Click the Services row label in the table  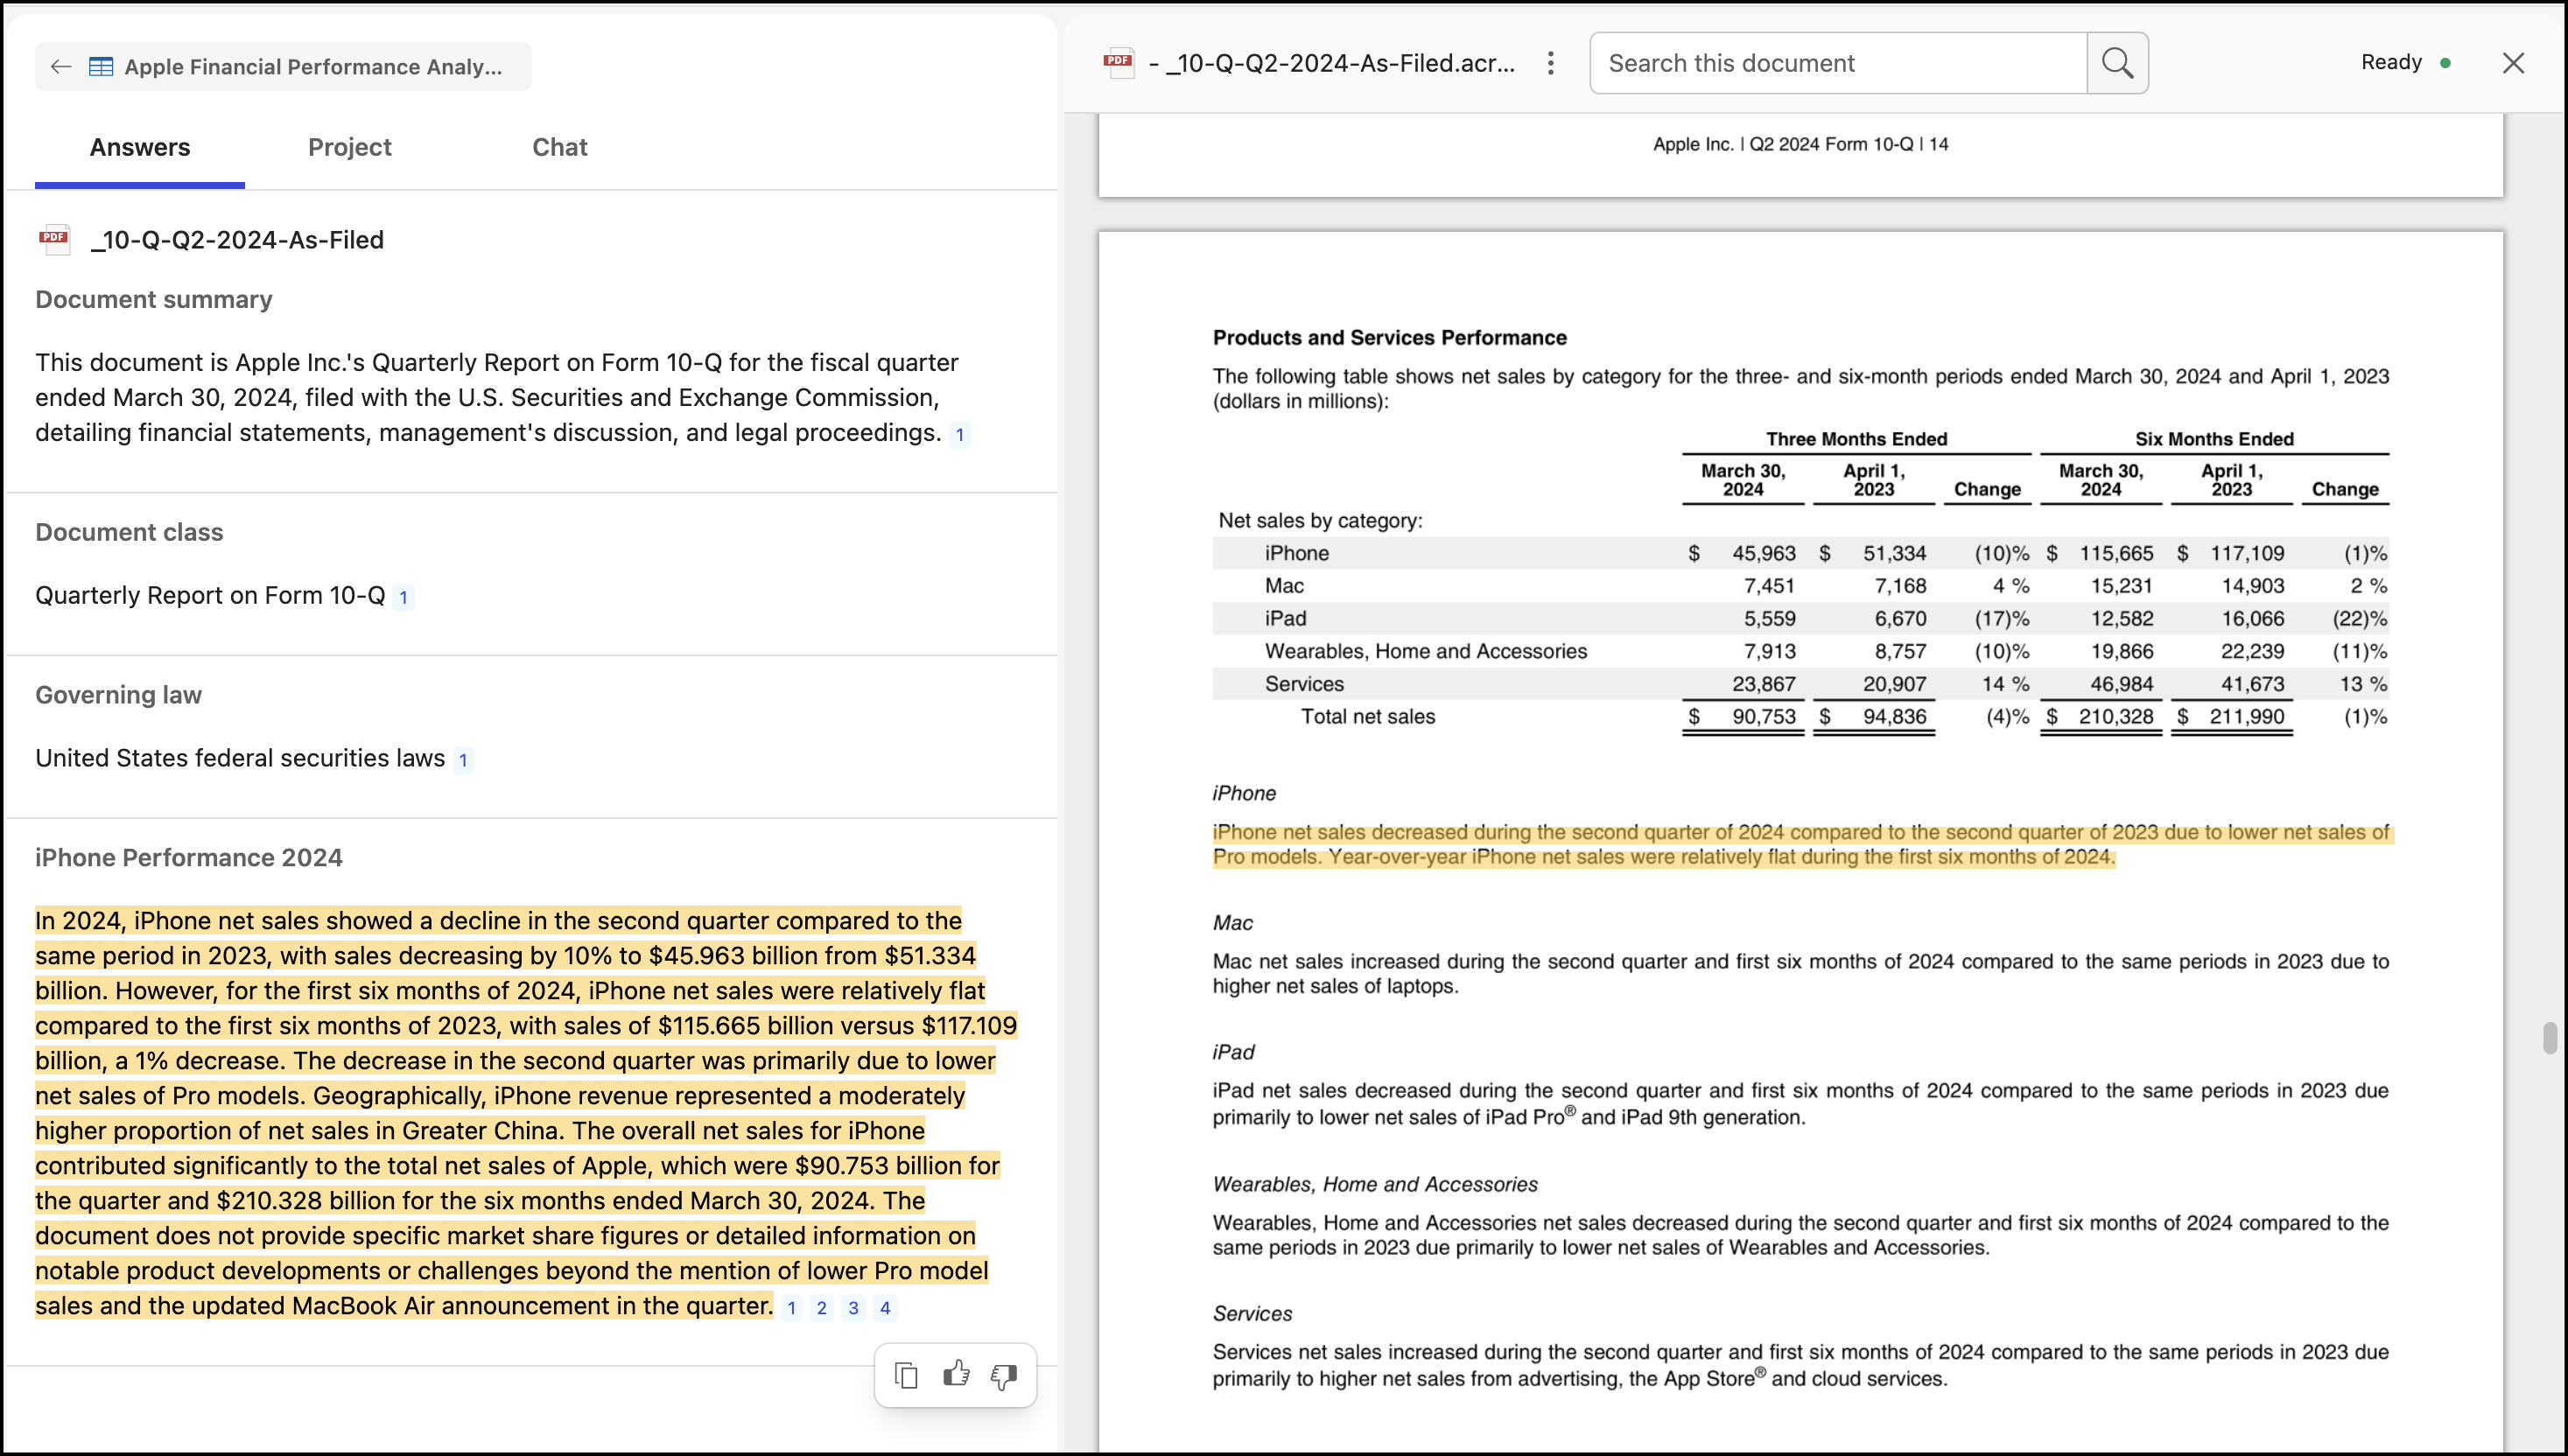pyautogui.click(x=1305, y=684)
